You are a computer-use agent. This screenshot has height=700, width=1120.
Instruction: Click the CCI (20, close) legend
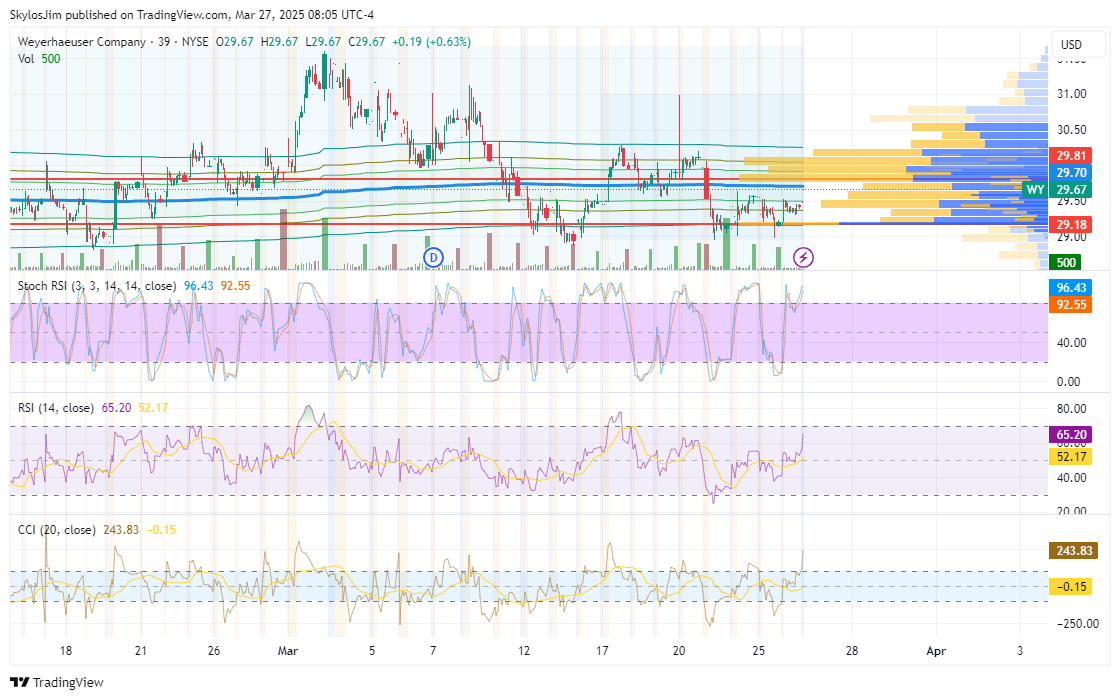click(57, 529)
